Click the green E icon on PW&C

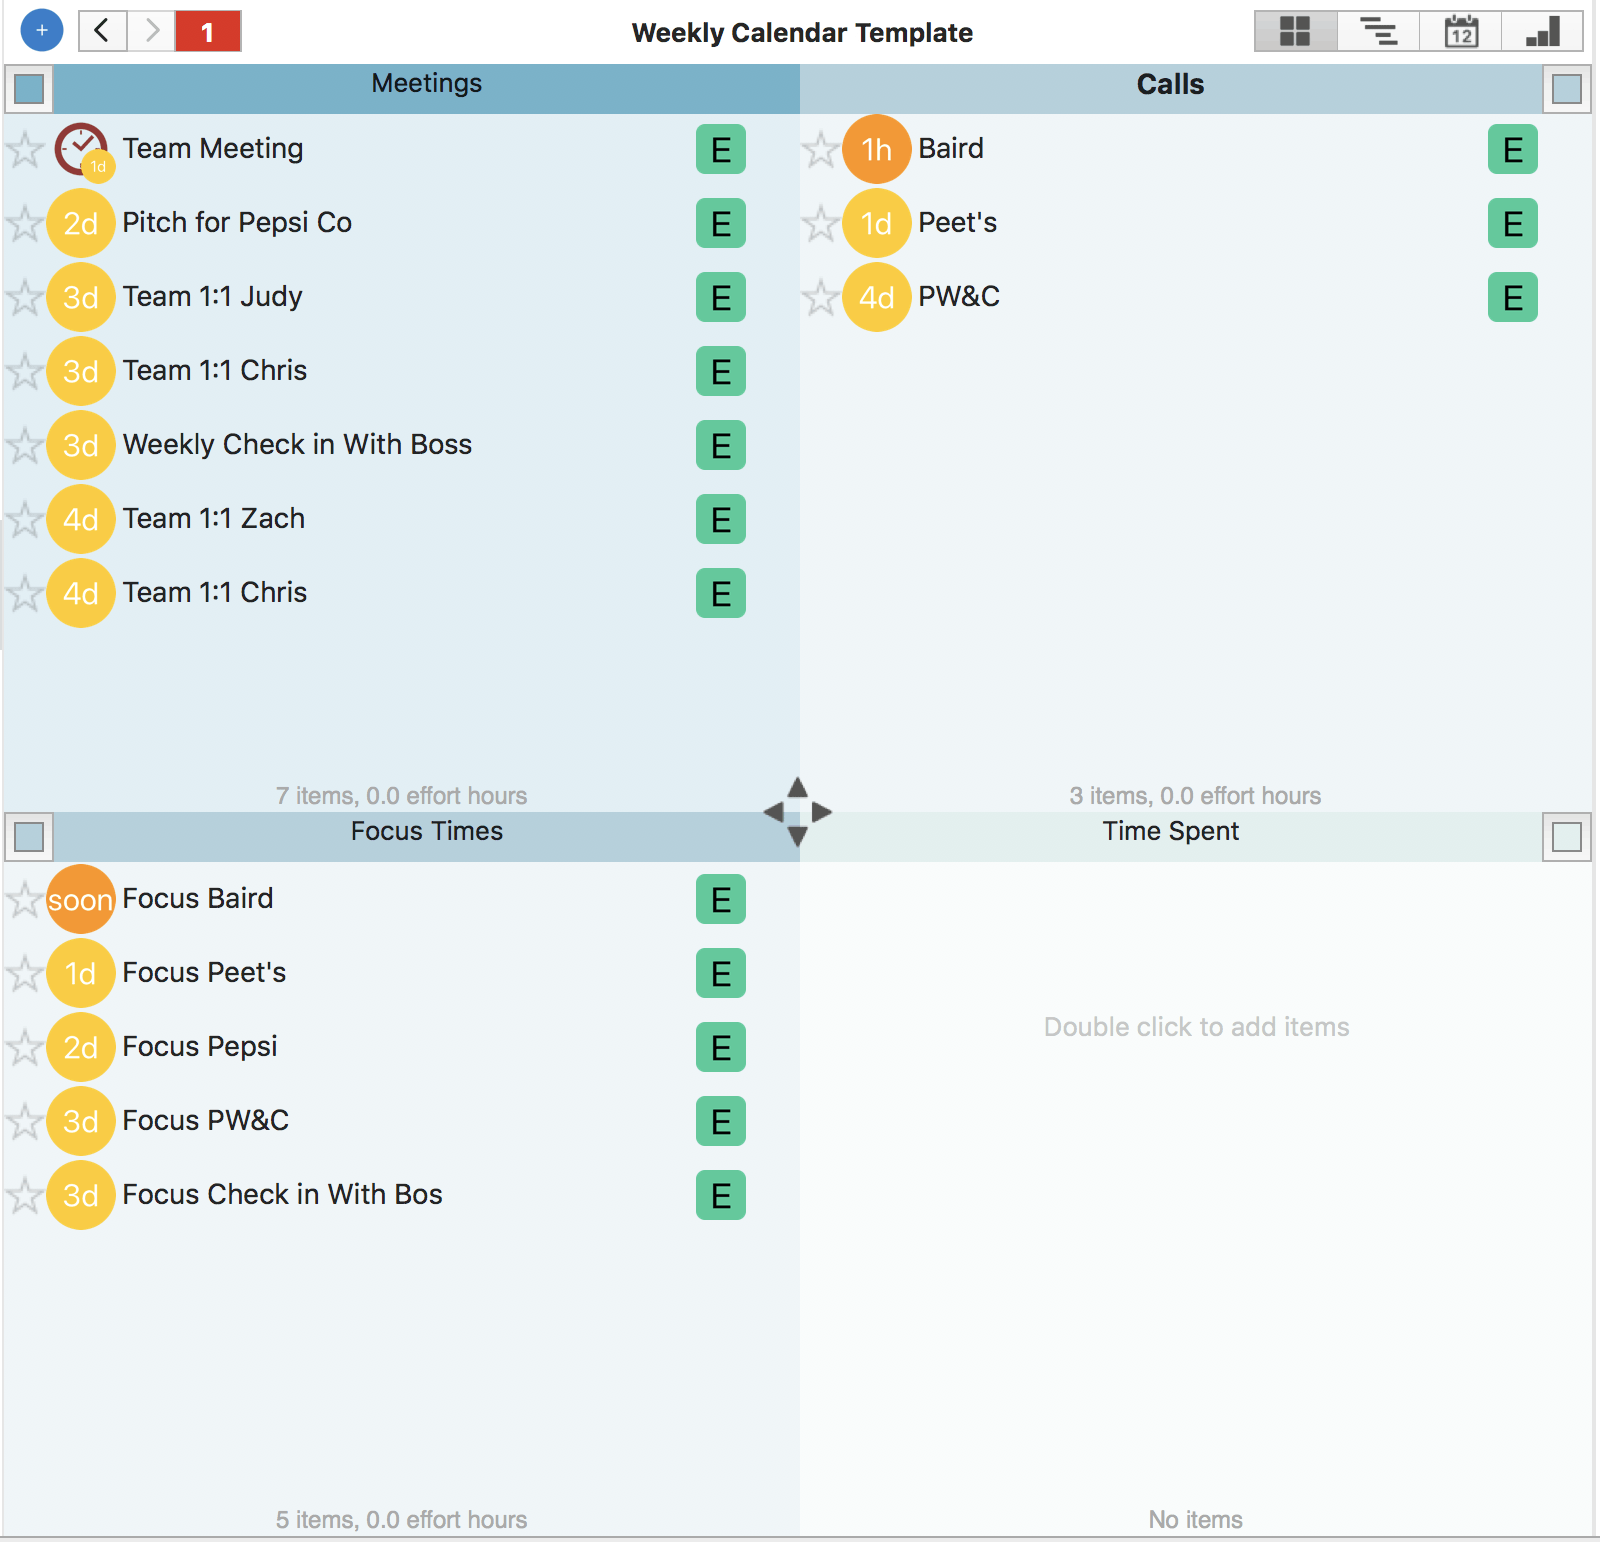coord(1513,297)
